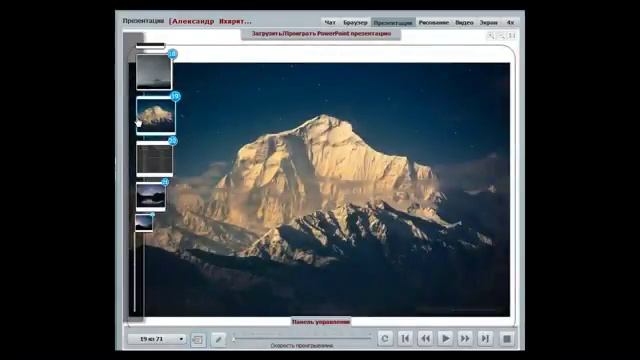The height and width of the screenshot is (360, 640).
Task: Switch to the Рисование tab
Action: (433, 22)
